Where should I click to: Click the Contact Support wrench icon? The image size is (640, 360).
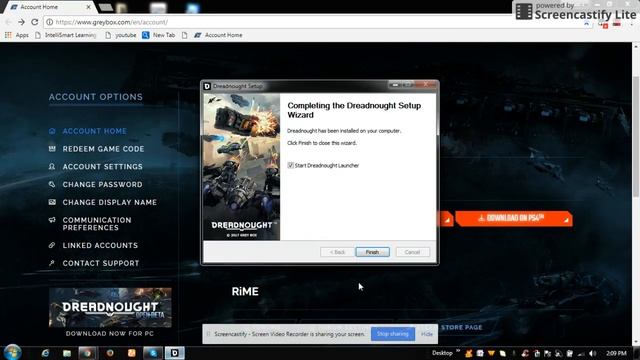[x=52, y=263]
